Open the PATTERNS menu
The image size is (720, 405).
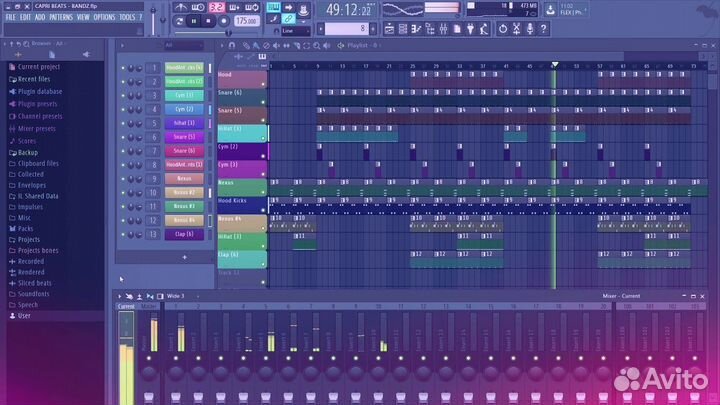[x=60, y=17]
